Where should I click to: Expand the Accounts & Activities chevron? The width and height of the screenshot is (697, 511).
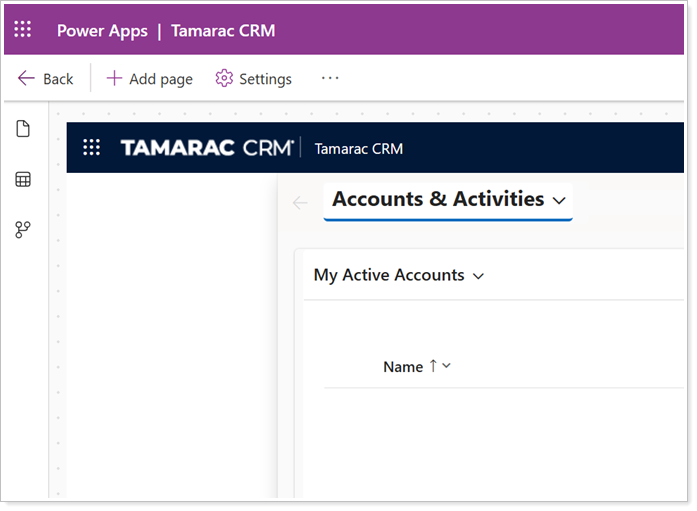[x=560, y=200]
